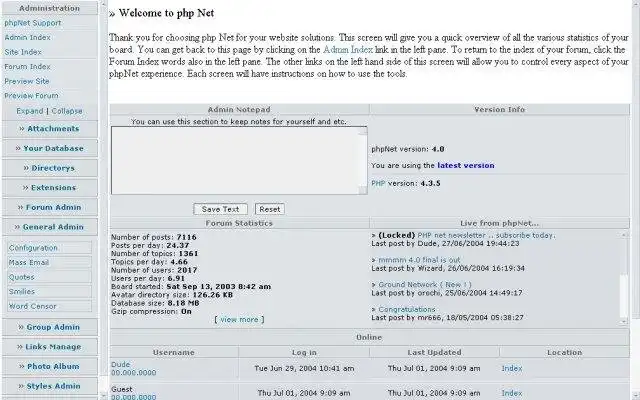
Task: Open the phpNet Support link
Action: pos(33,23)
